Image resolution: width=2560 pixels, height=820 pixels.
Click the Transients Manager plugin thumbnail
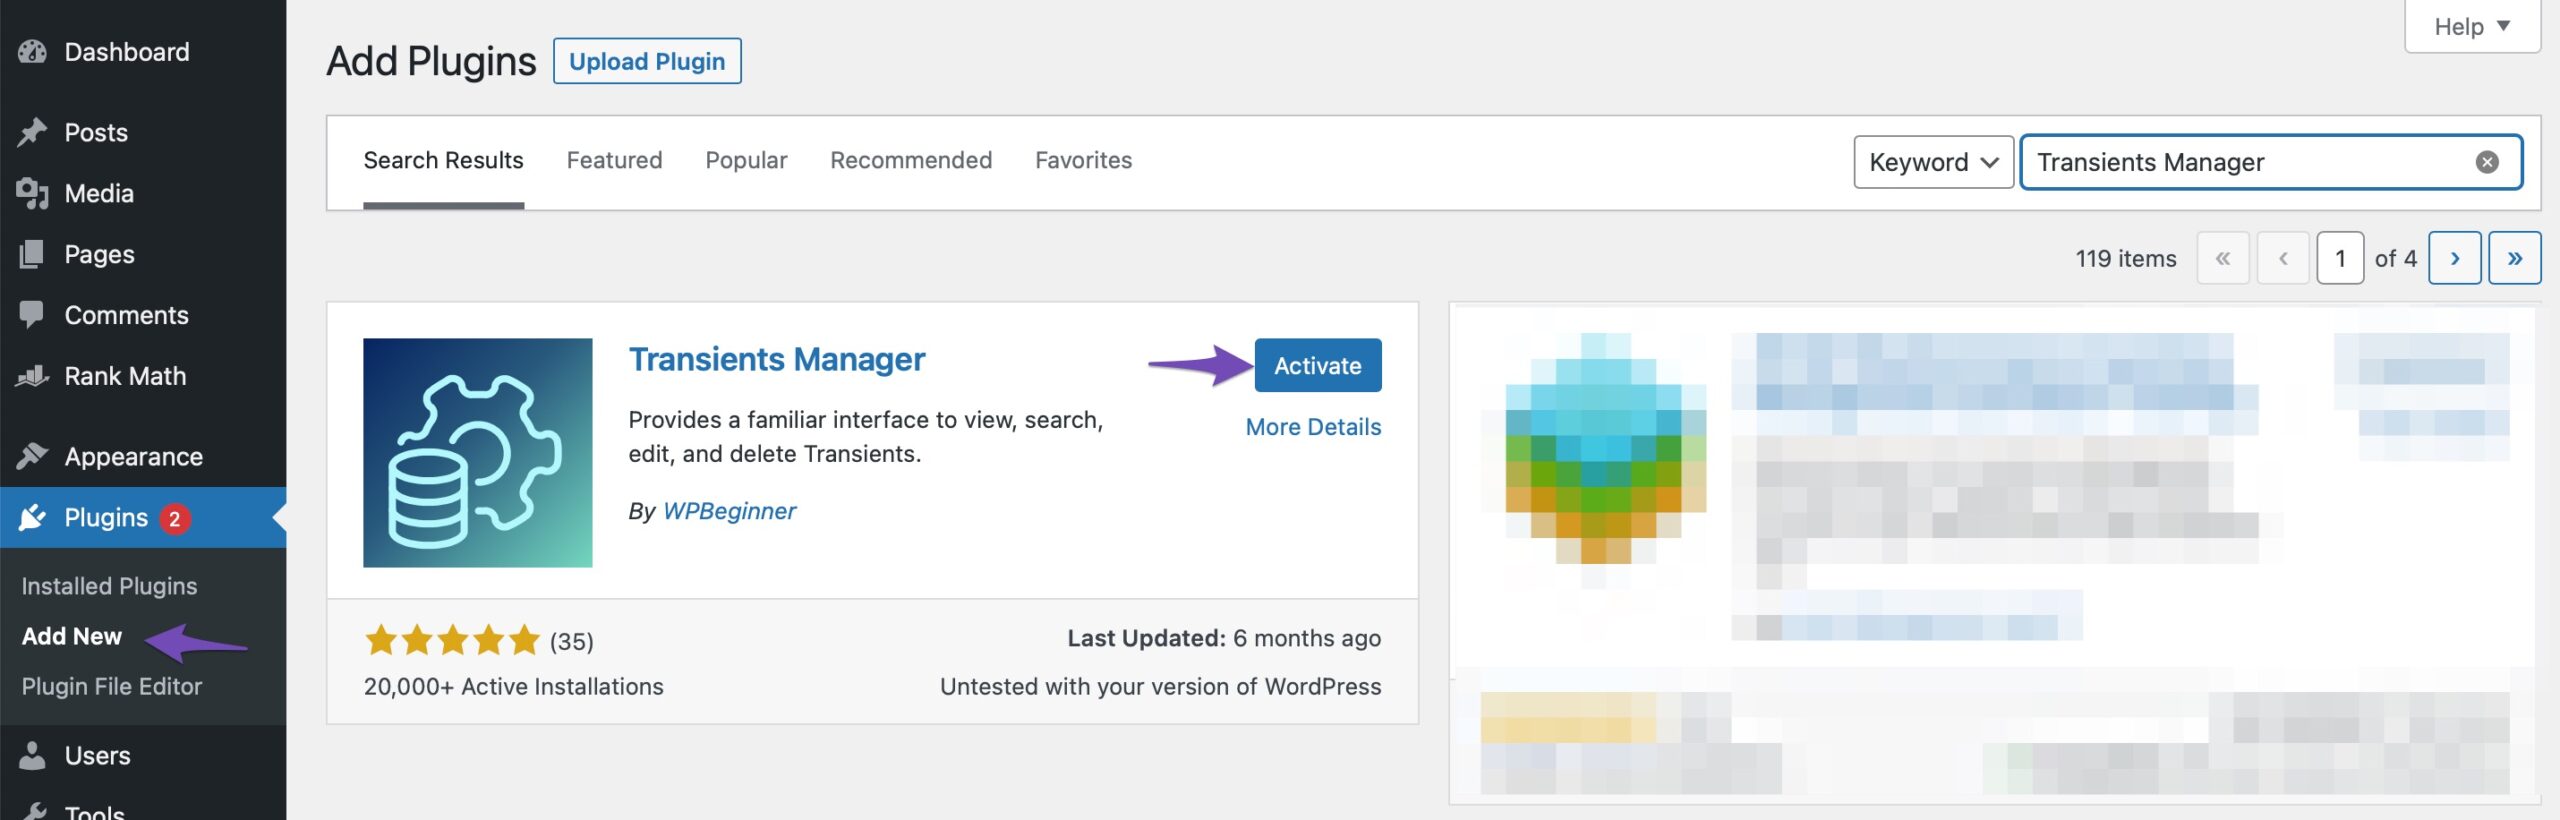(478, 452)
